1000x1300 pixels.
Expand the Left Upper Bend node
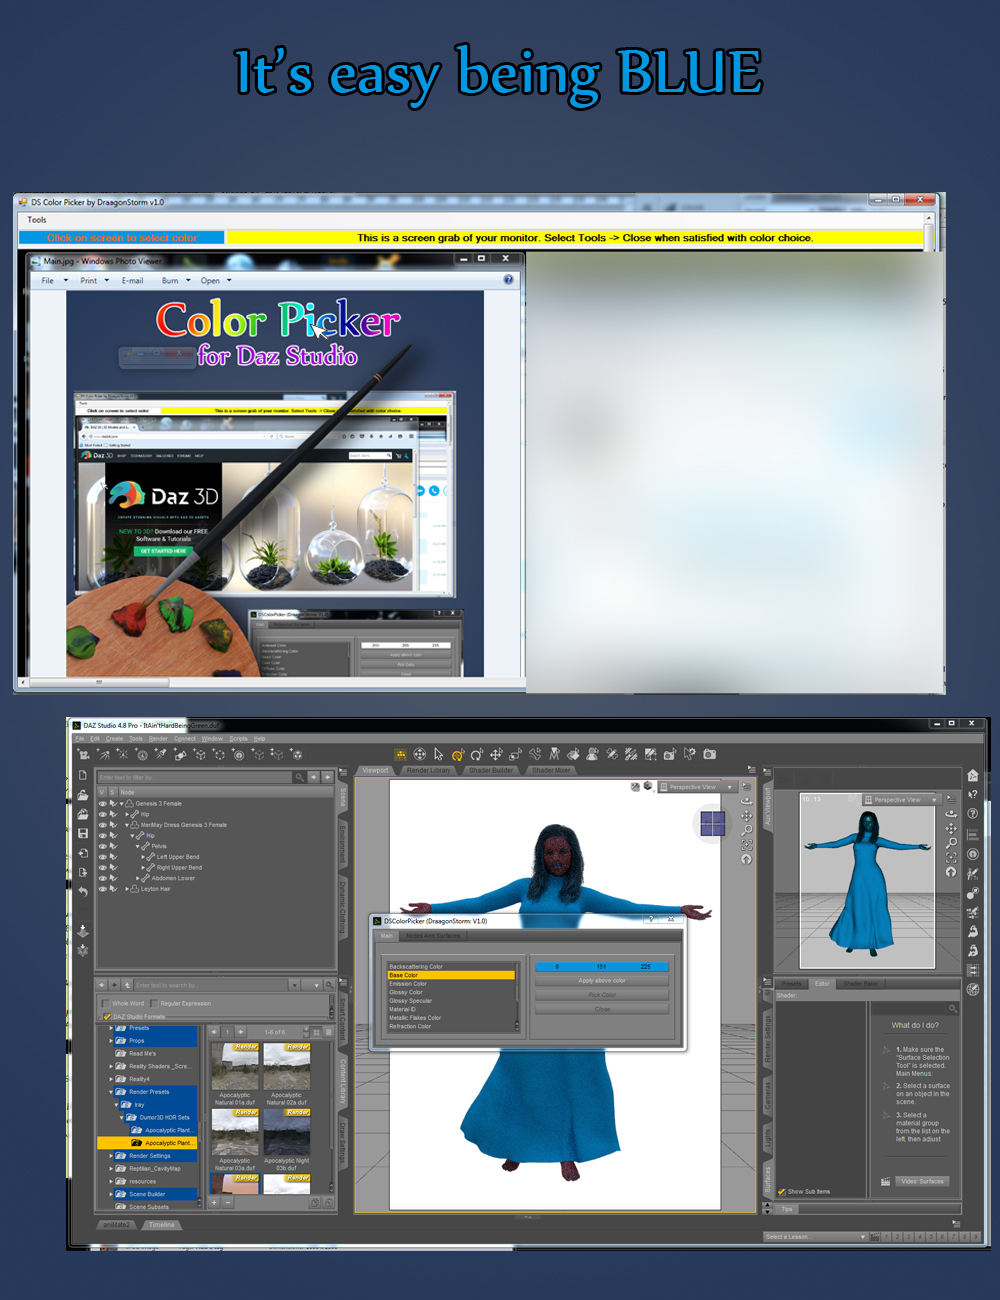point(145,857)
